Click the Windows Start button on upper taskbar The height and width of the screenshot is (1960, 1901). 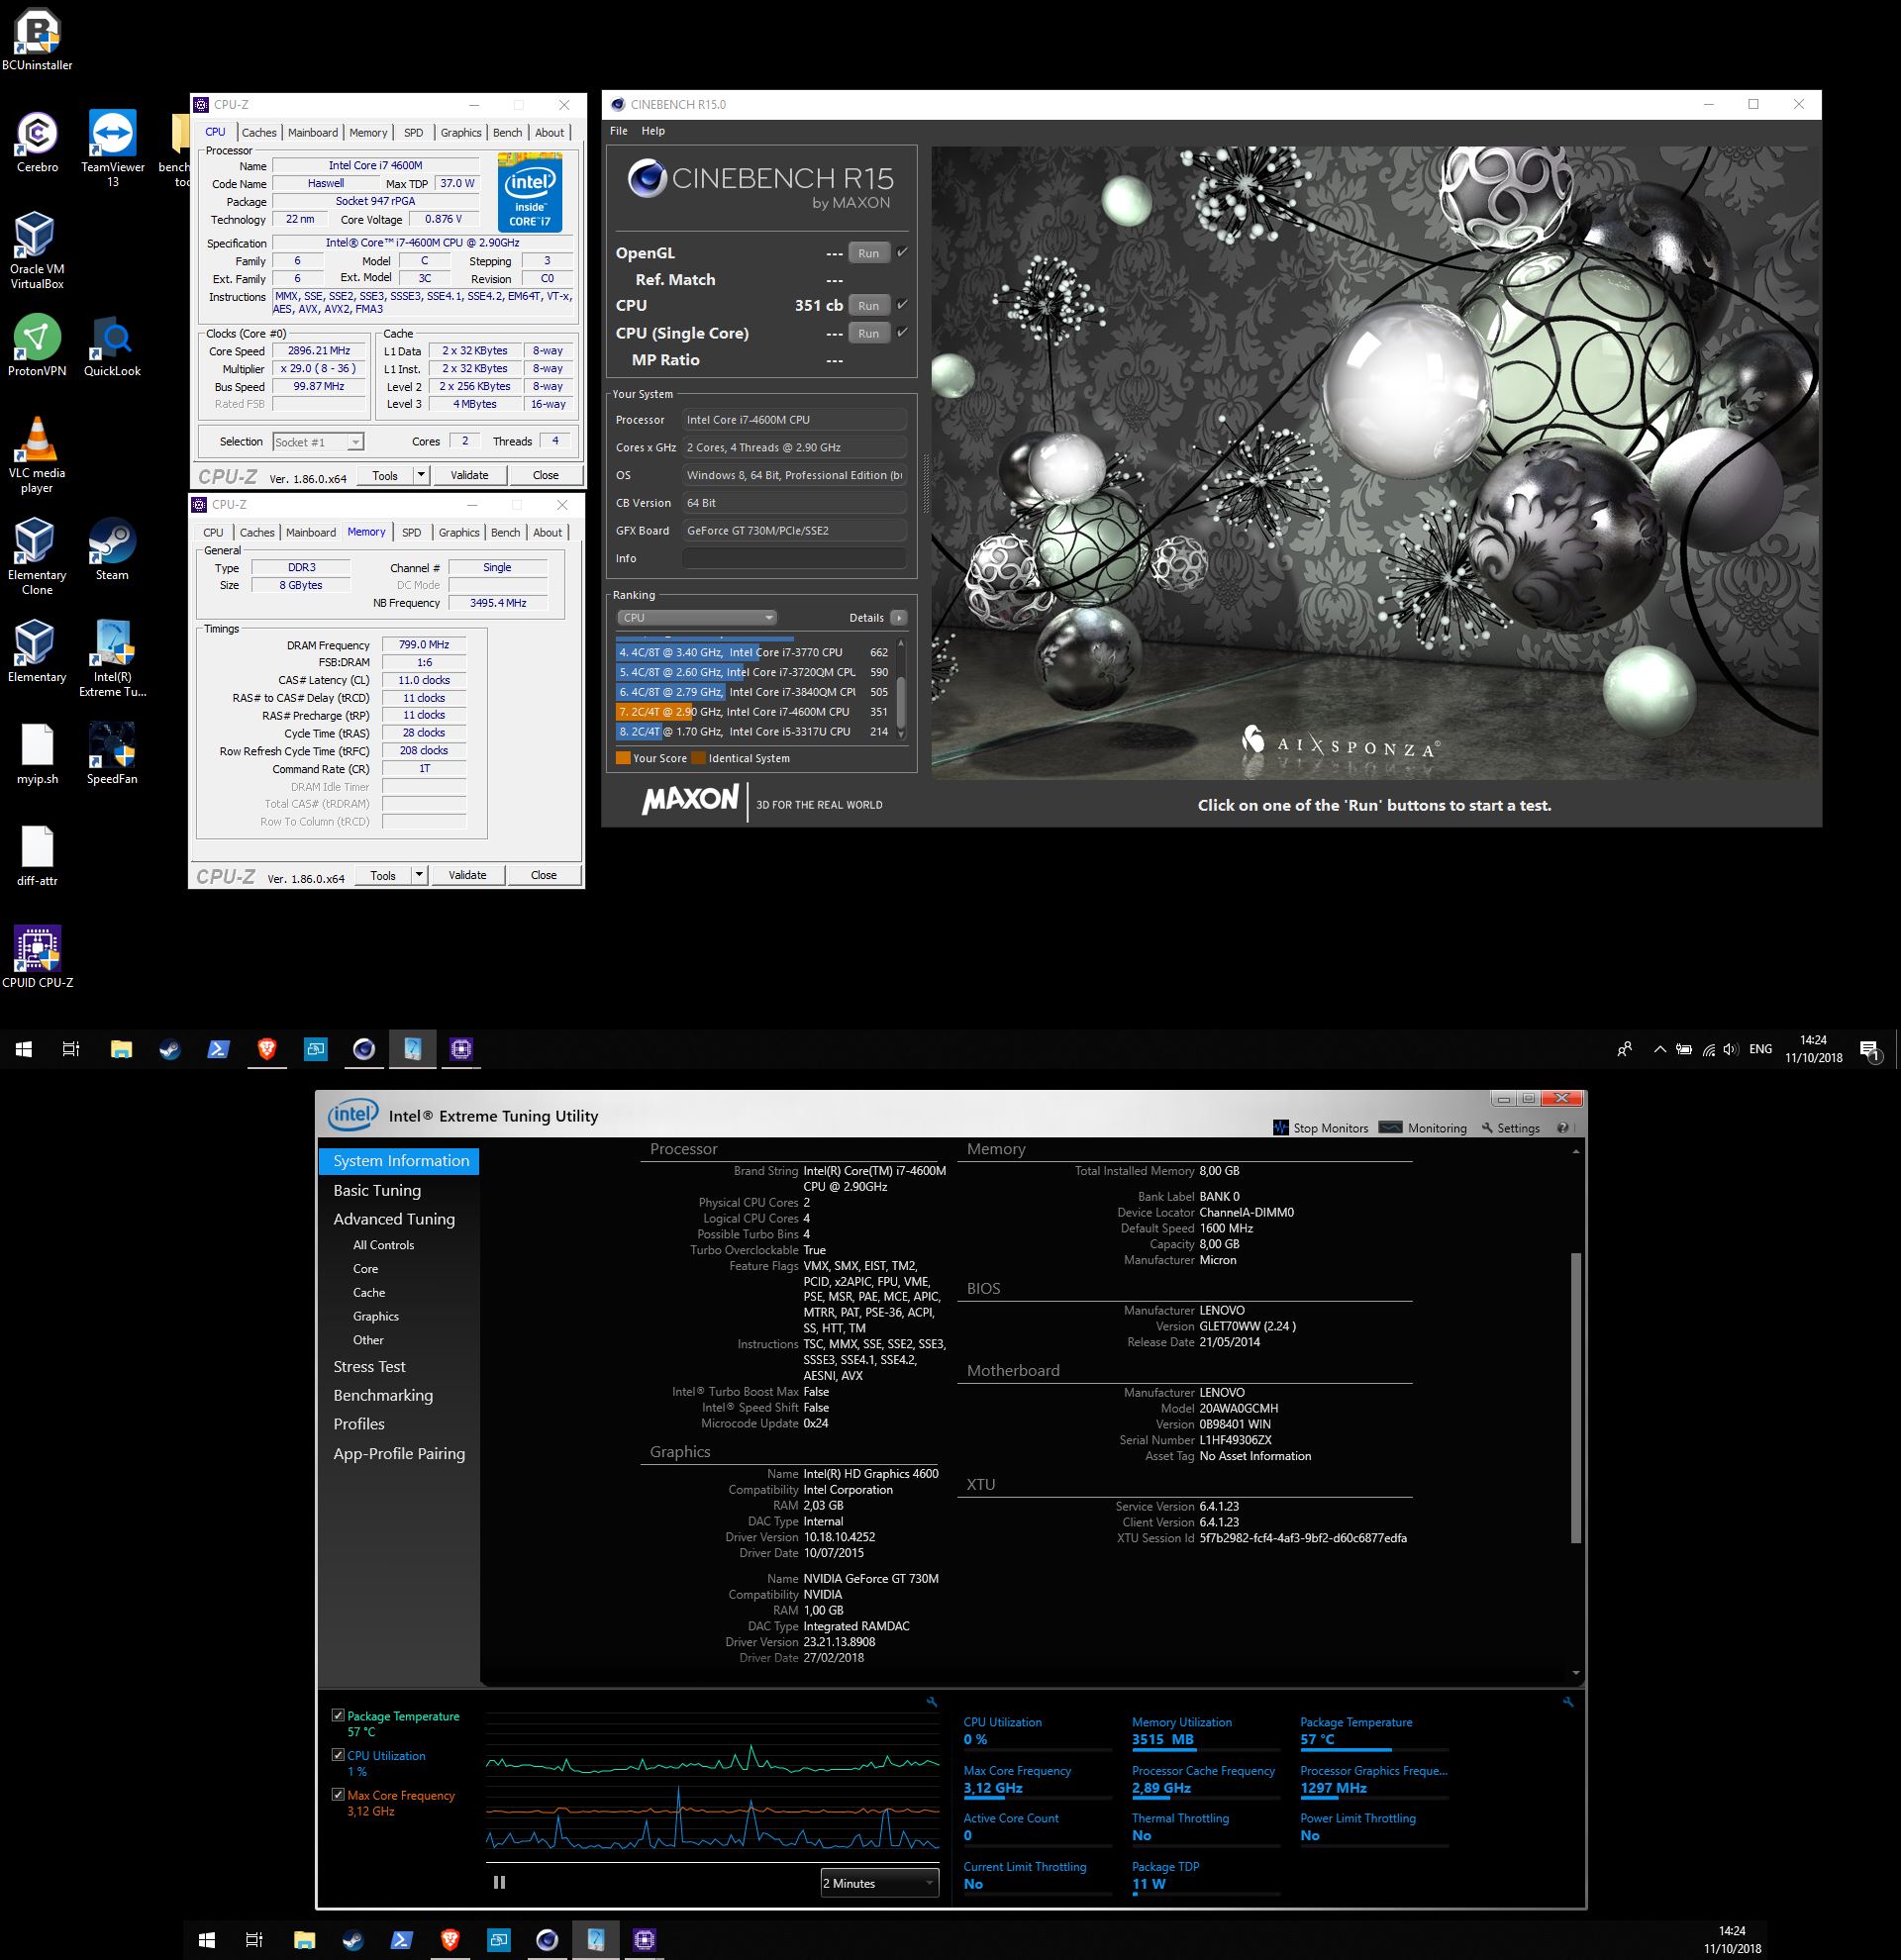click(x=24, y=1049)
